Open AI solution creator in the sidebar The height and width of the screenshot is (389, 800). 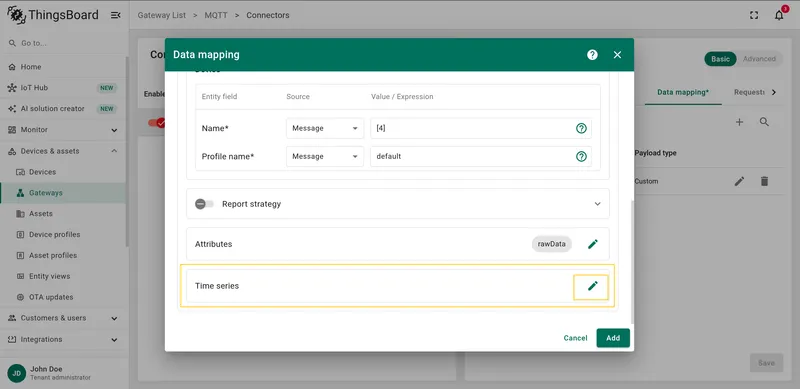click(x=62, y=109)
